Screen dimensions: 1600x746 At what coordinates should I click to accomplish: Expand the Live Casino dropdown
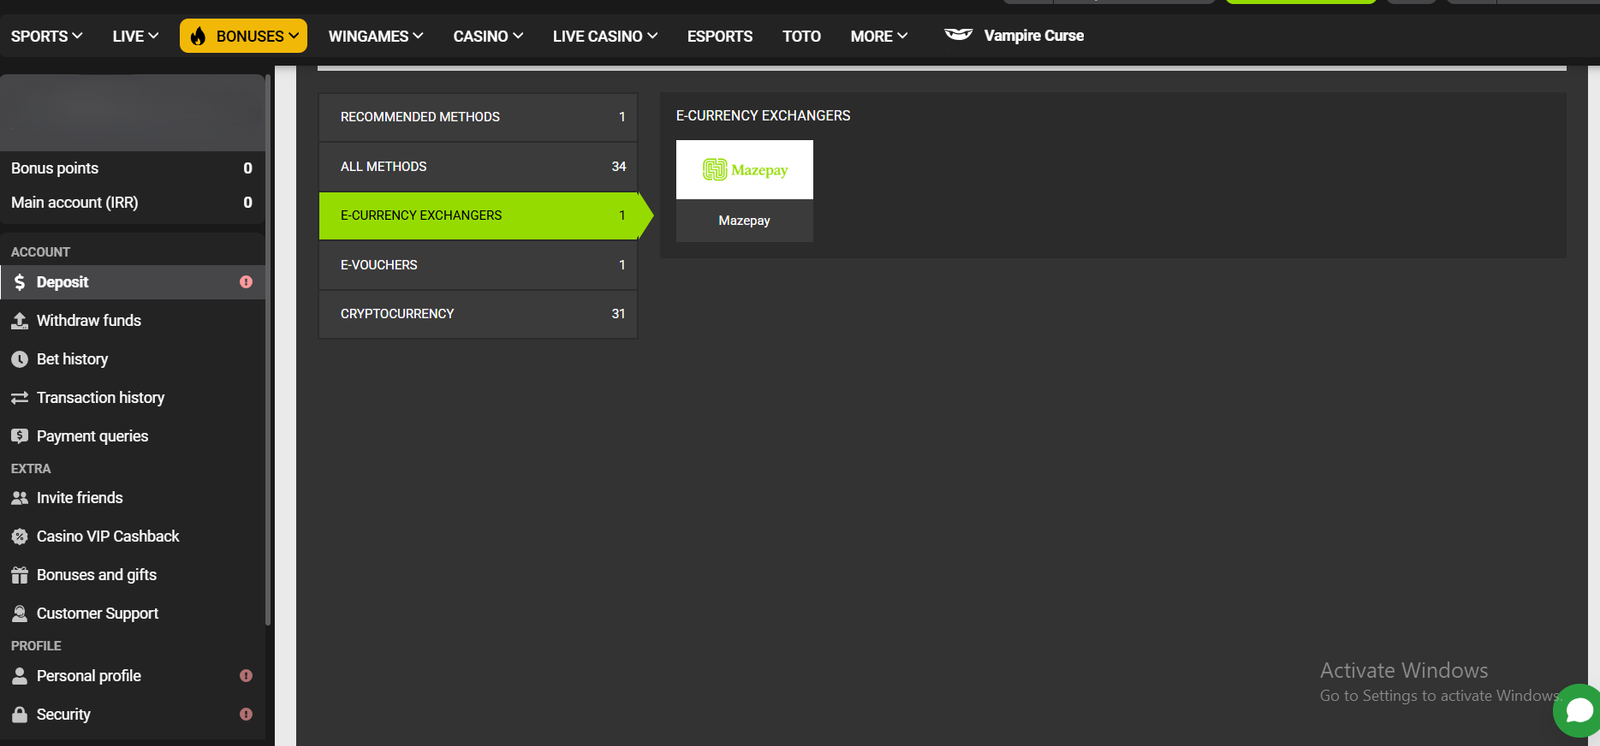pyautogui.click(x=604, y=36)
